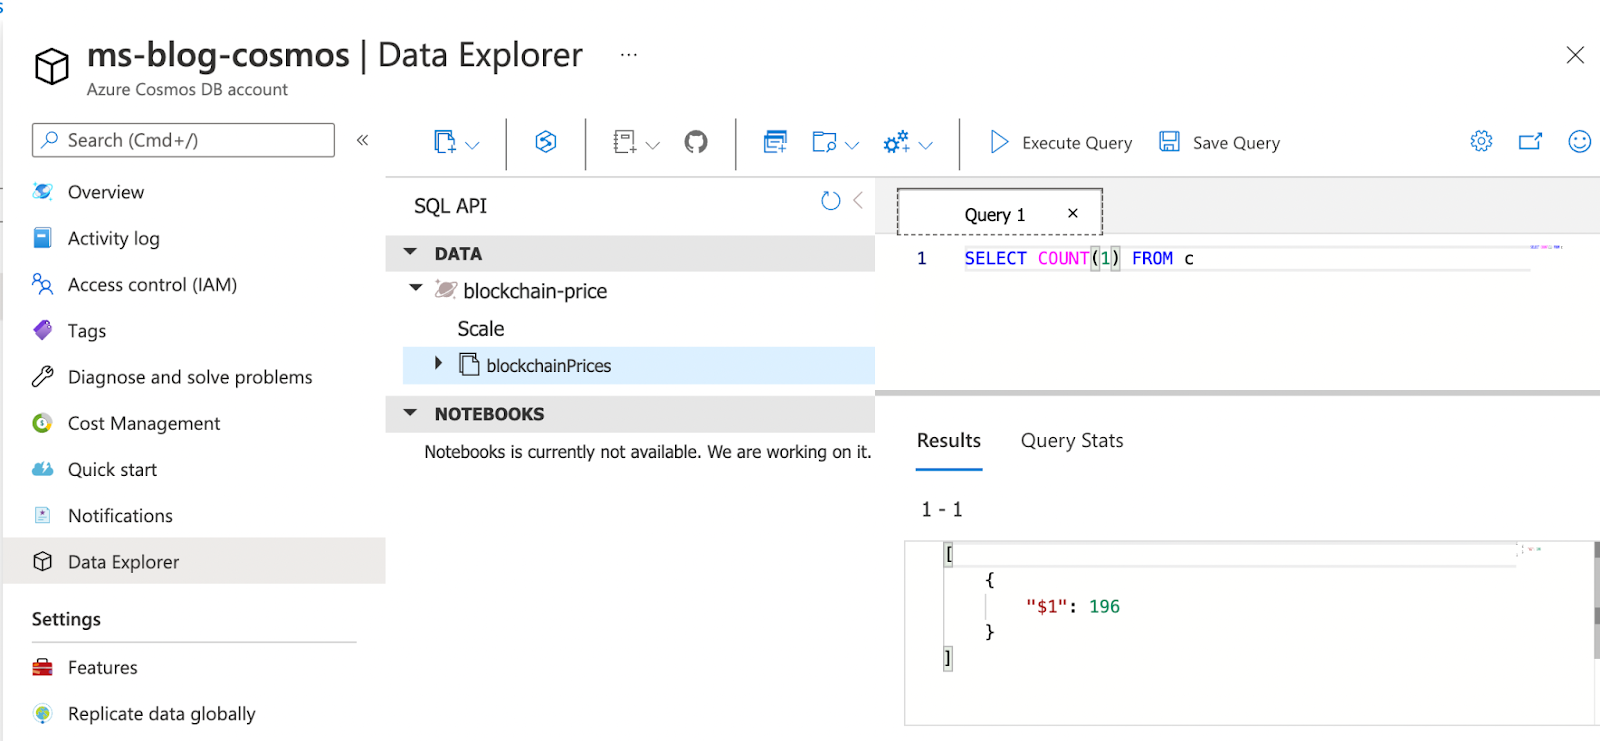Screen dimensions: 1600x741
Task: Focus the Search (Cmd+/) box
Action: (x=183, y=140)
